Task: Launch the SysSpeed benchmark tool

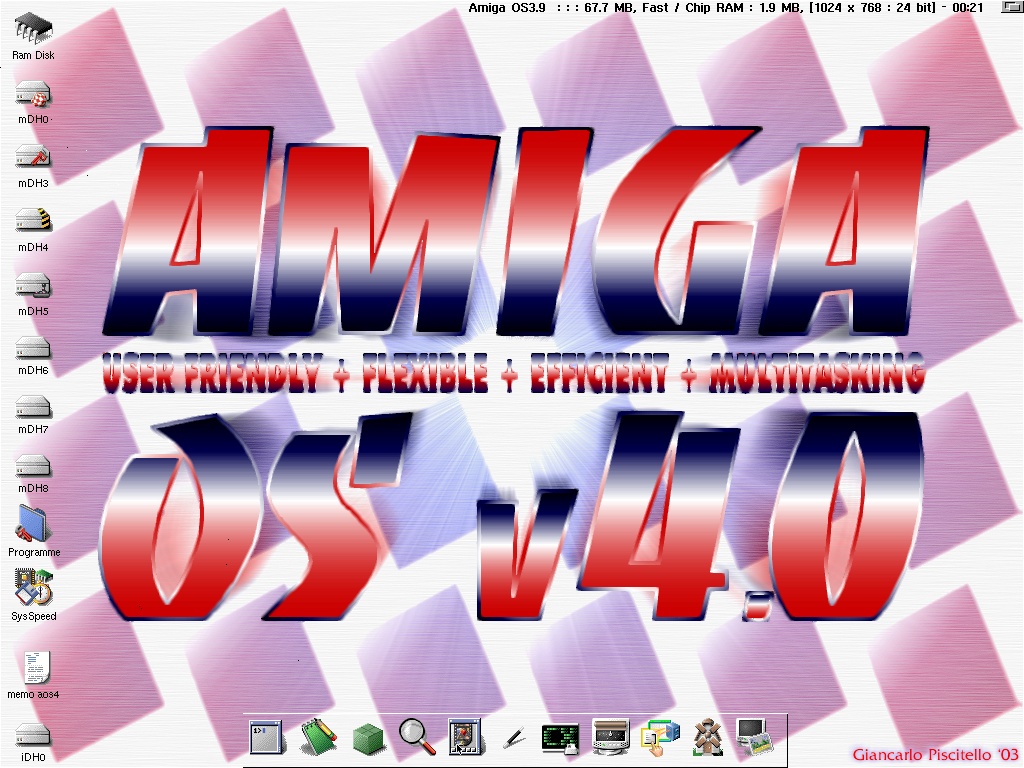Action: [x=33, y=588]
